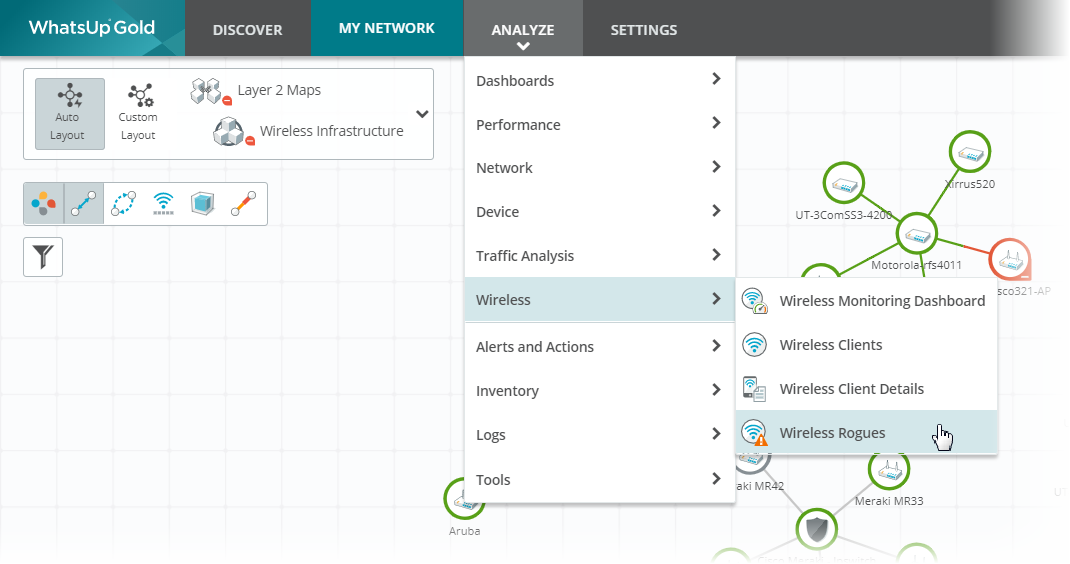The height and width of the screenshot is (564, 1070).
Task: Select the Motorola-rfs4011 device node
Action: pyautogui.click(x=916, y=234)
